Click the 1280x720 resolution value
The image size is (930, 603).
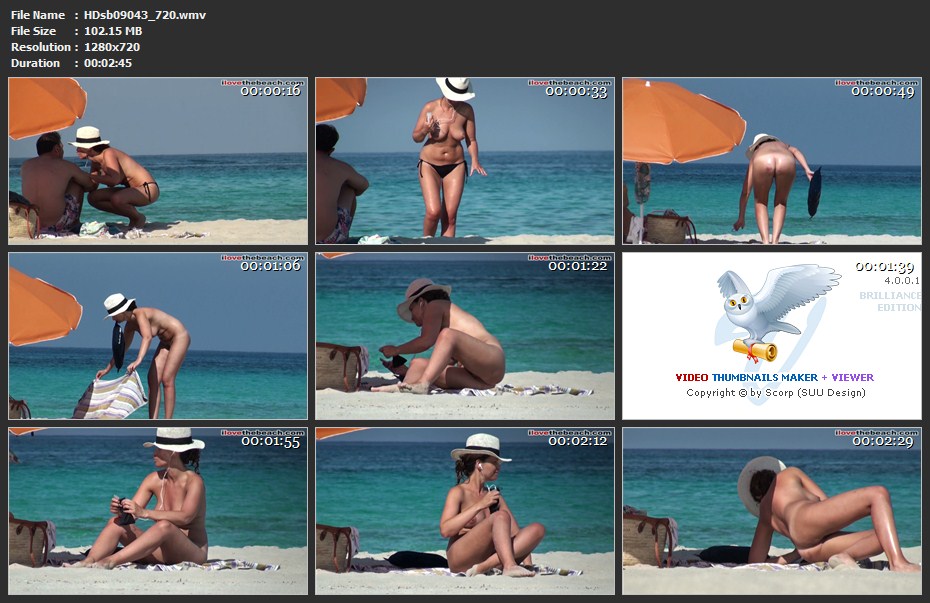point(112,47)
